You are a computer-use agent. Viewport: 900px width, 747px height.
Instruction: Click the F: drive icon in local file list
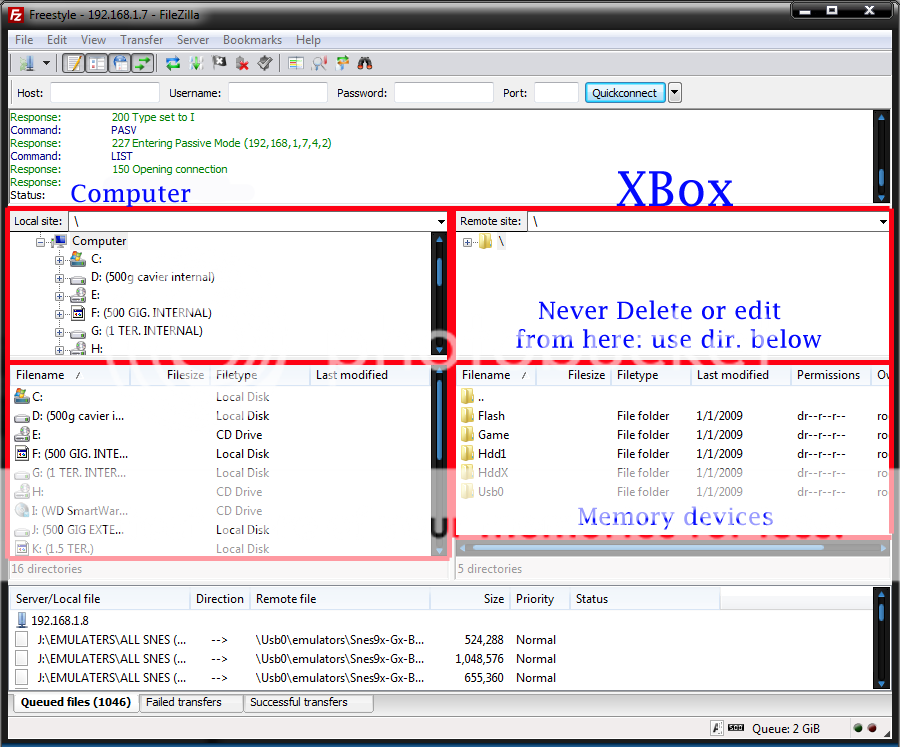pos(22,454)
